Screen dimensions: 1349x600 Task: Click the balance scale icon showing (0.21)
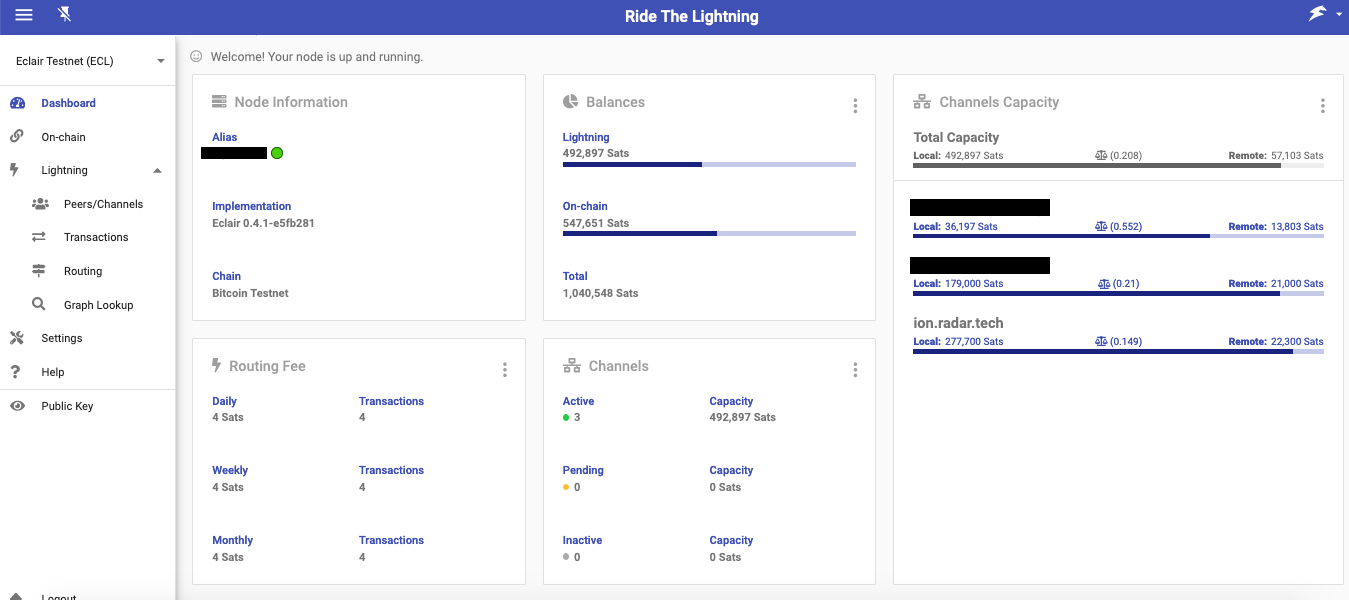point(1104,284)
